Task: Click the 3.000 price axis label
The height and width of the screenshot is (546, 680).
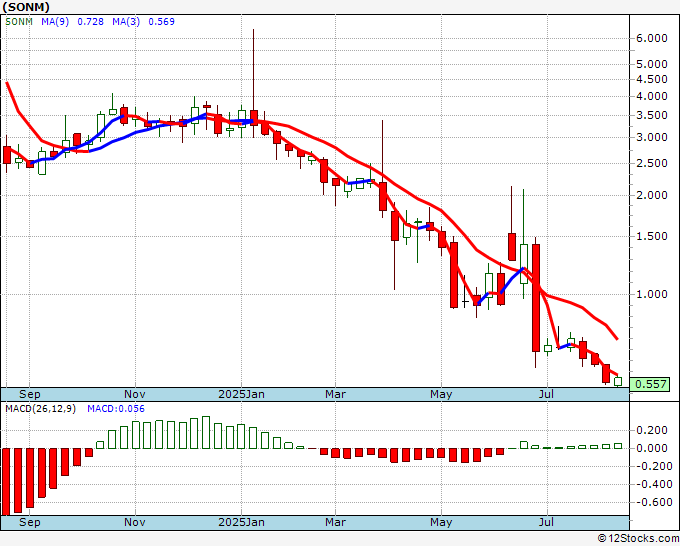Action: 651,137
